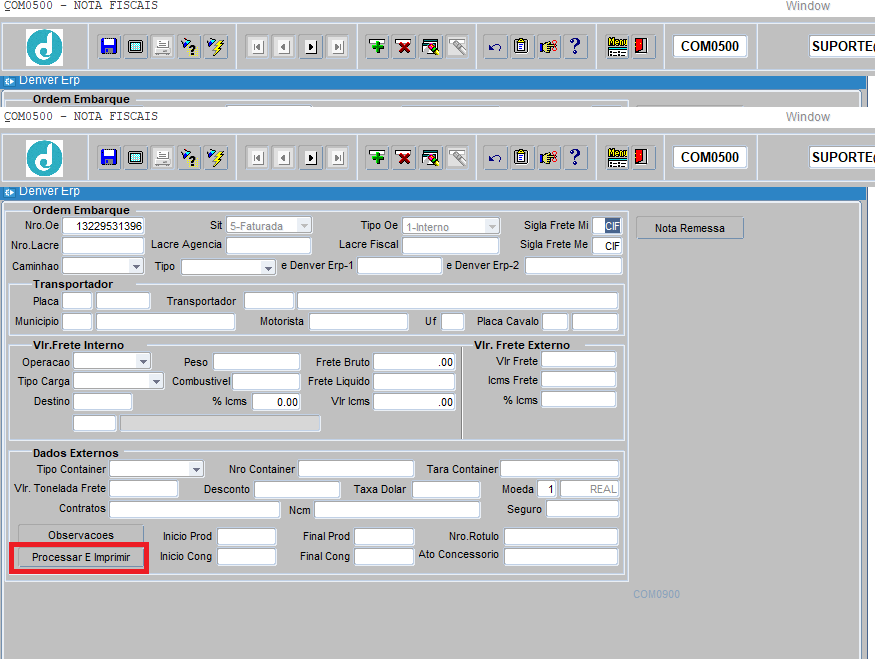Click the Contratos input field
Image resolution: width=875 pixels, height=659 pixels.
click(x=195, y=509)
